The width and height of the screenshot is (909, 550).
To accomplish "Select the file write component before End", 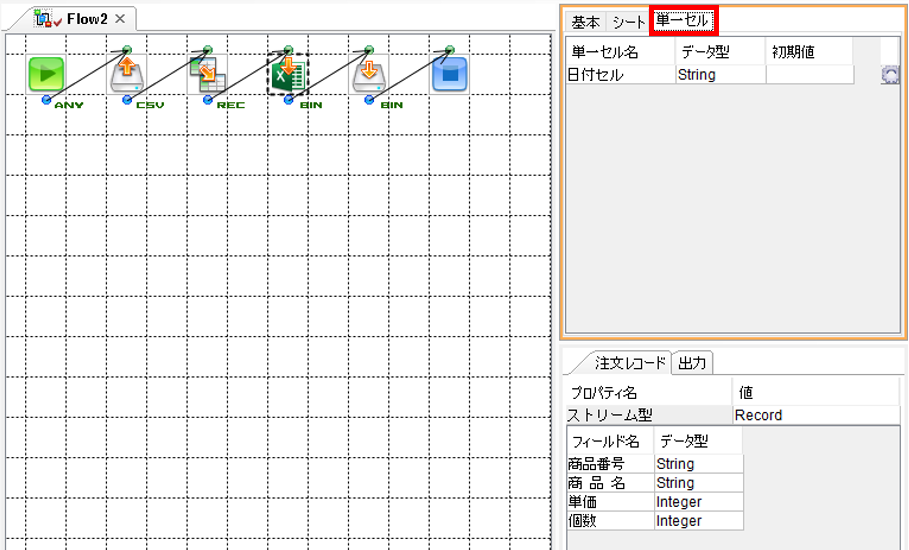I will point(369,74).
